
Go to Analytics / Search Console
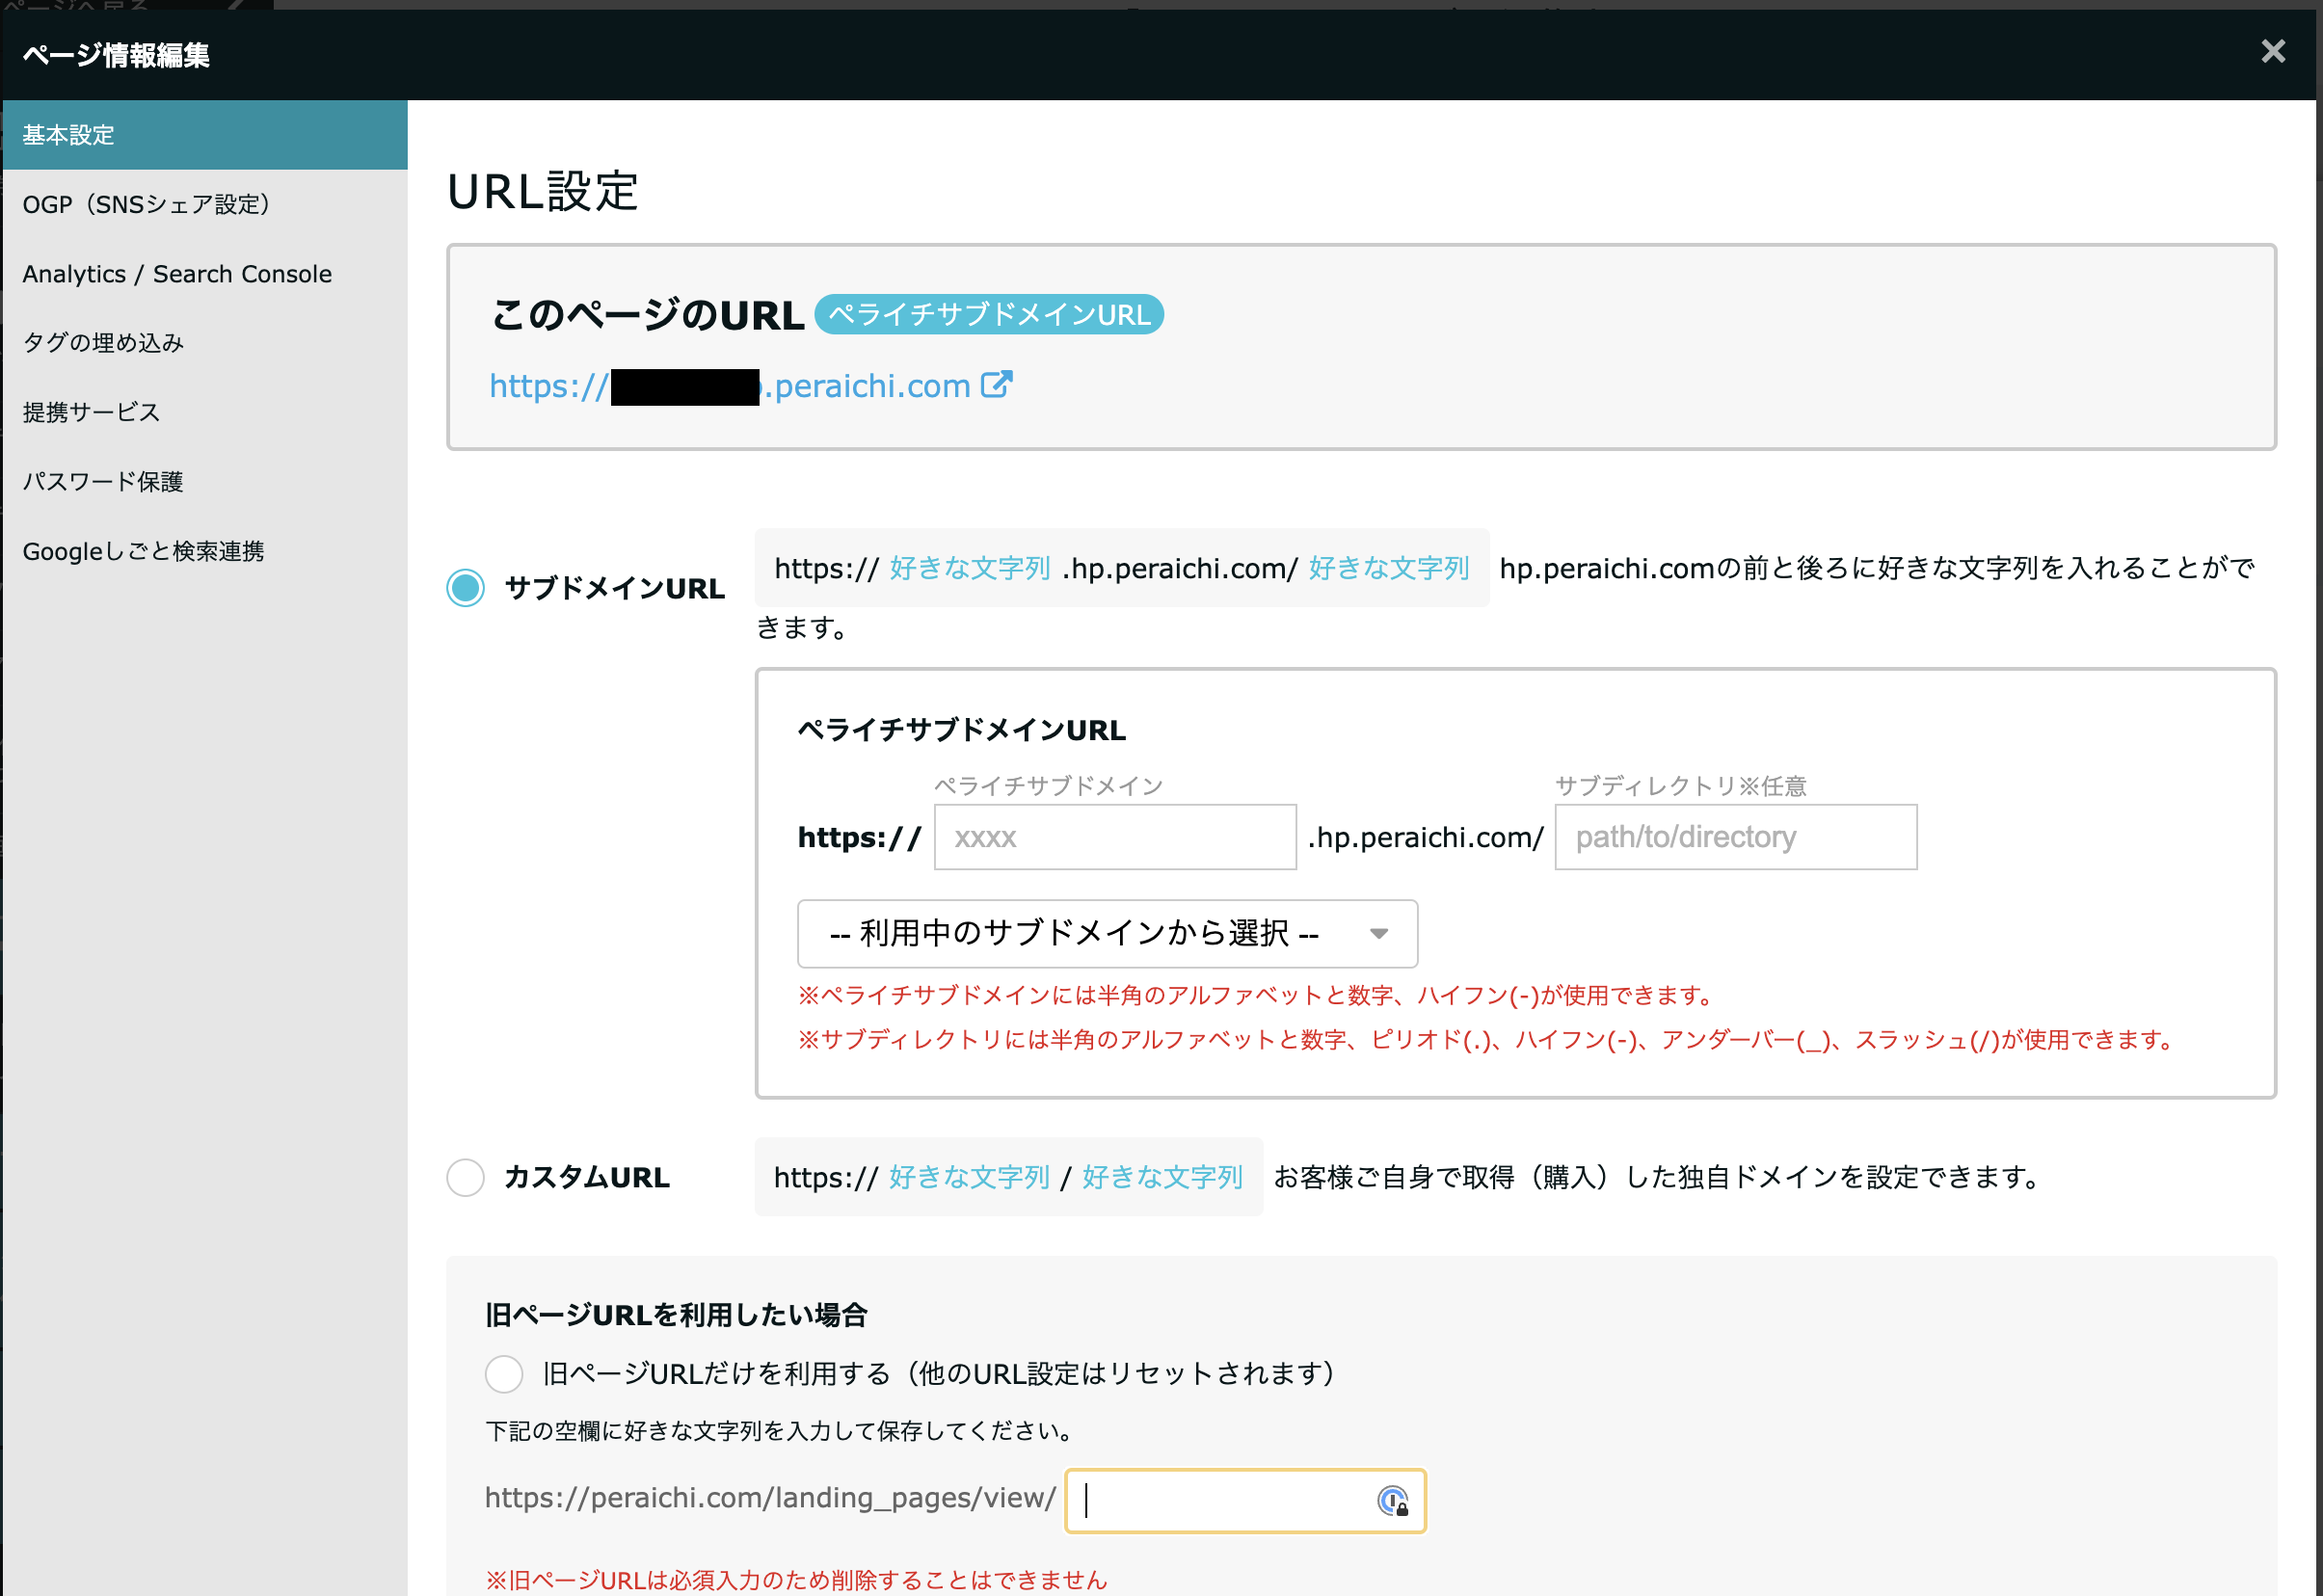205,274
